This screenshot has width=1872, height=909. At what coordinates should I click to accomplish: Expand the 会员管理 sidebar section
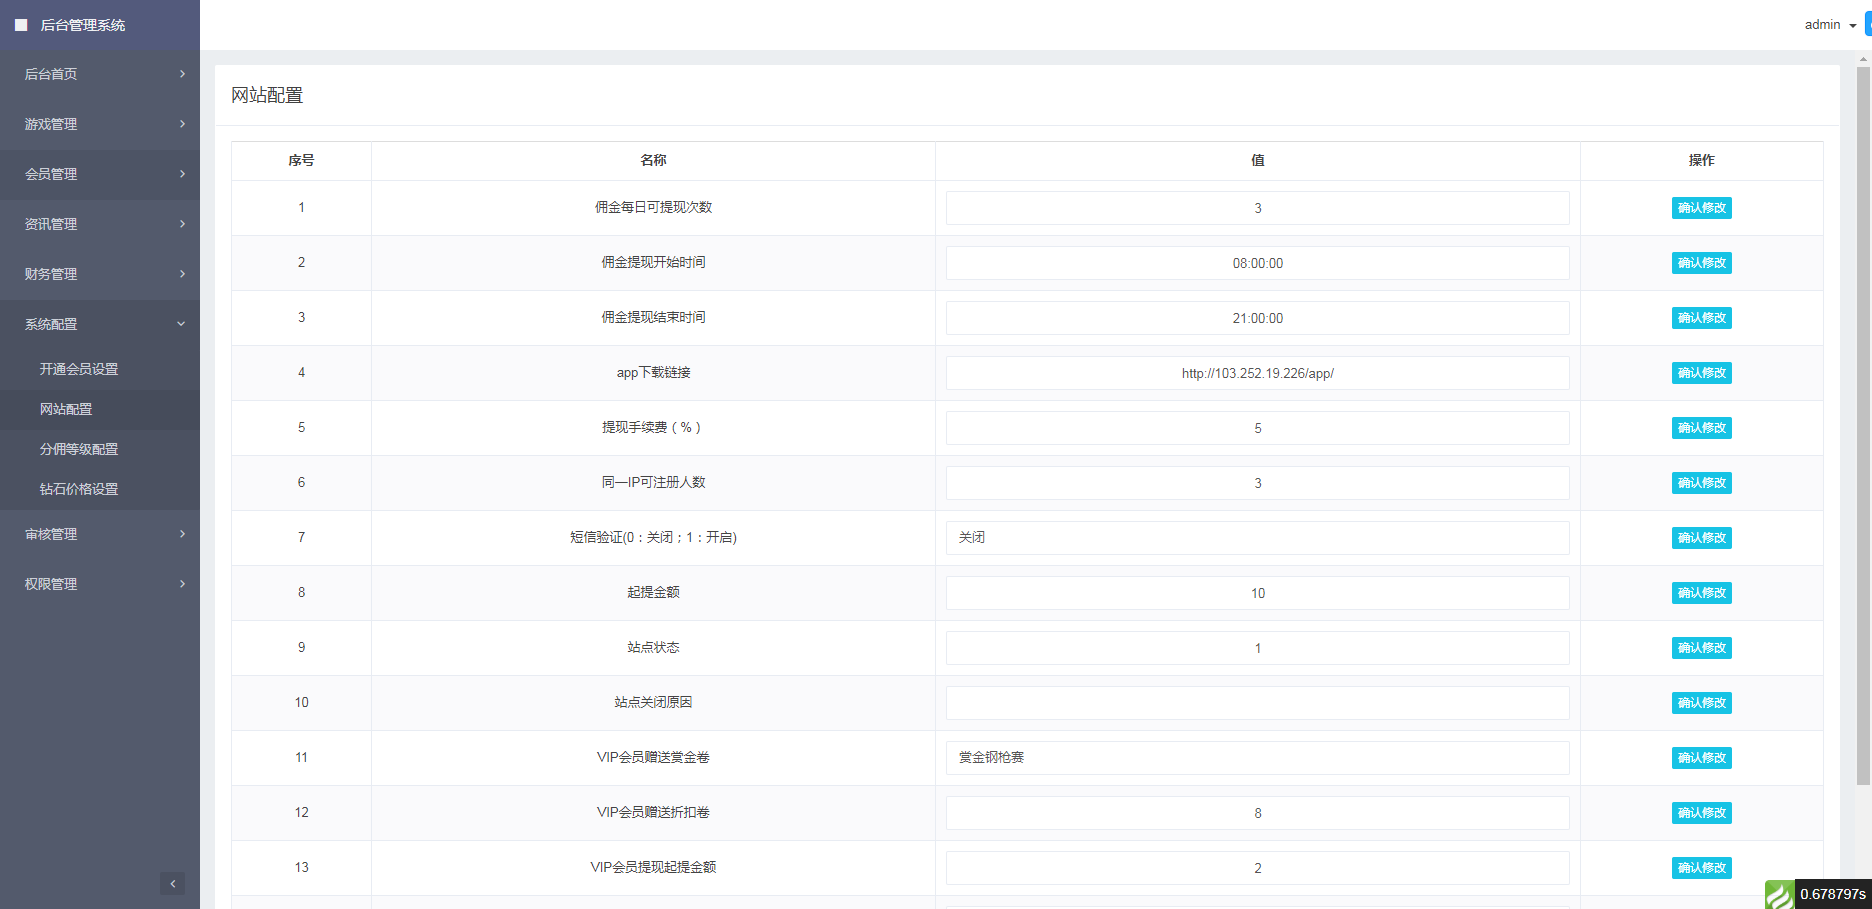pyautogui.click(x=100, y=174)
